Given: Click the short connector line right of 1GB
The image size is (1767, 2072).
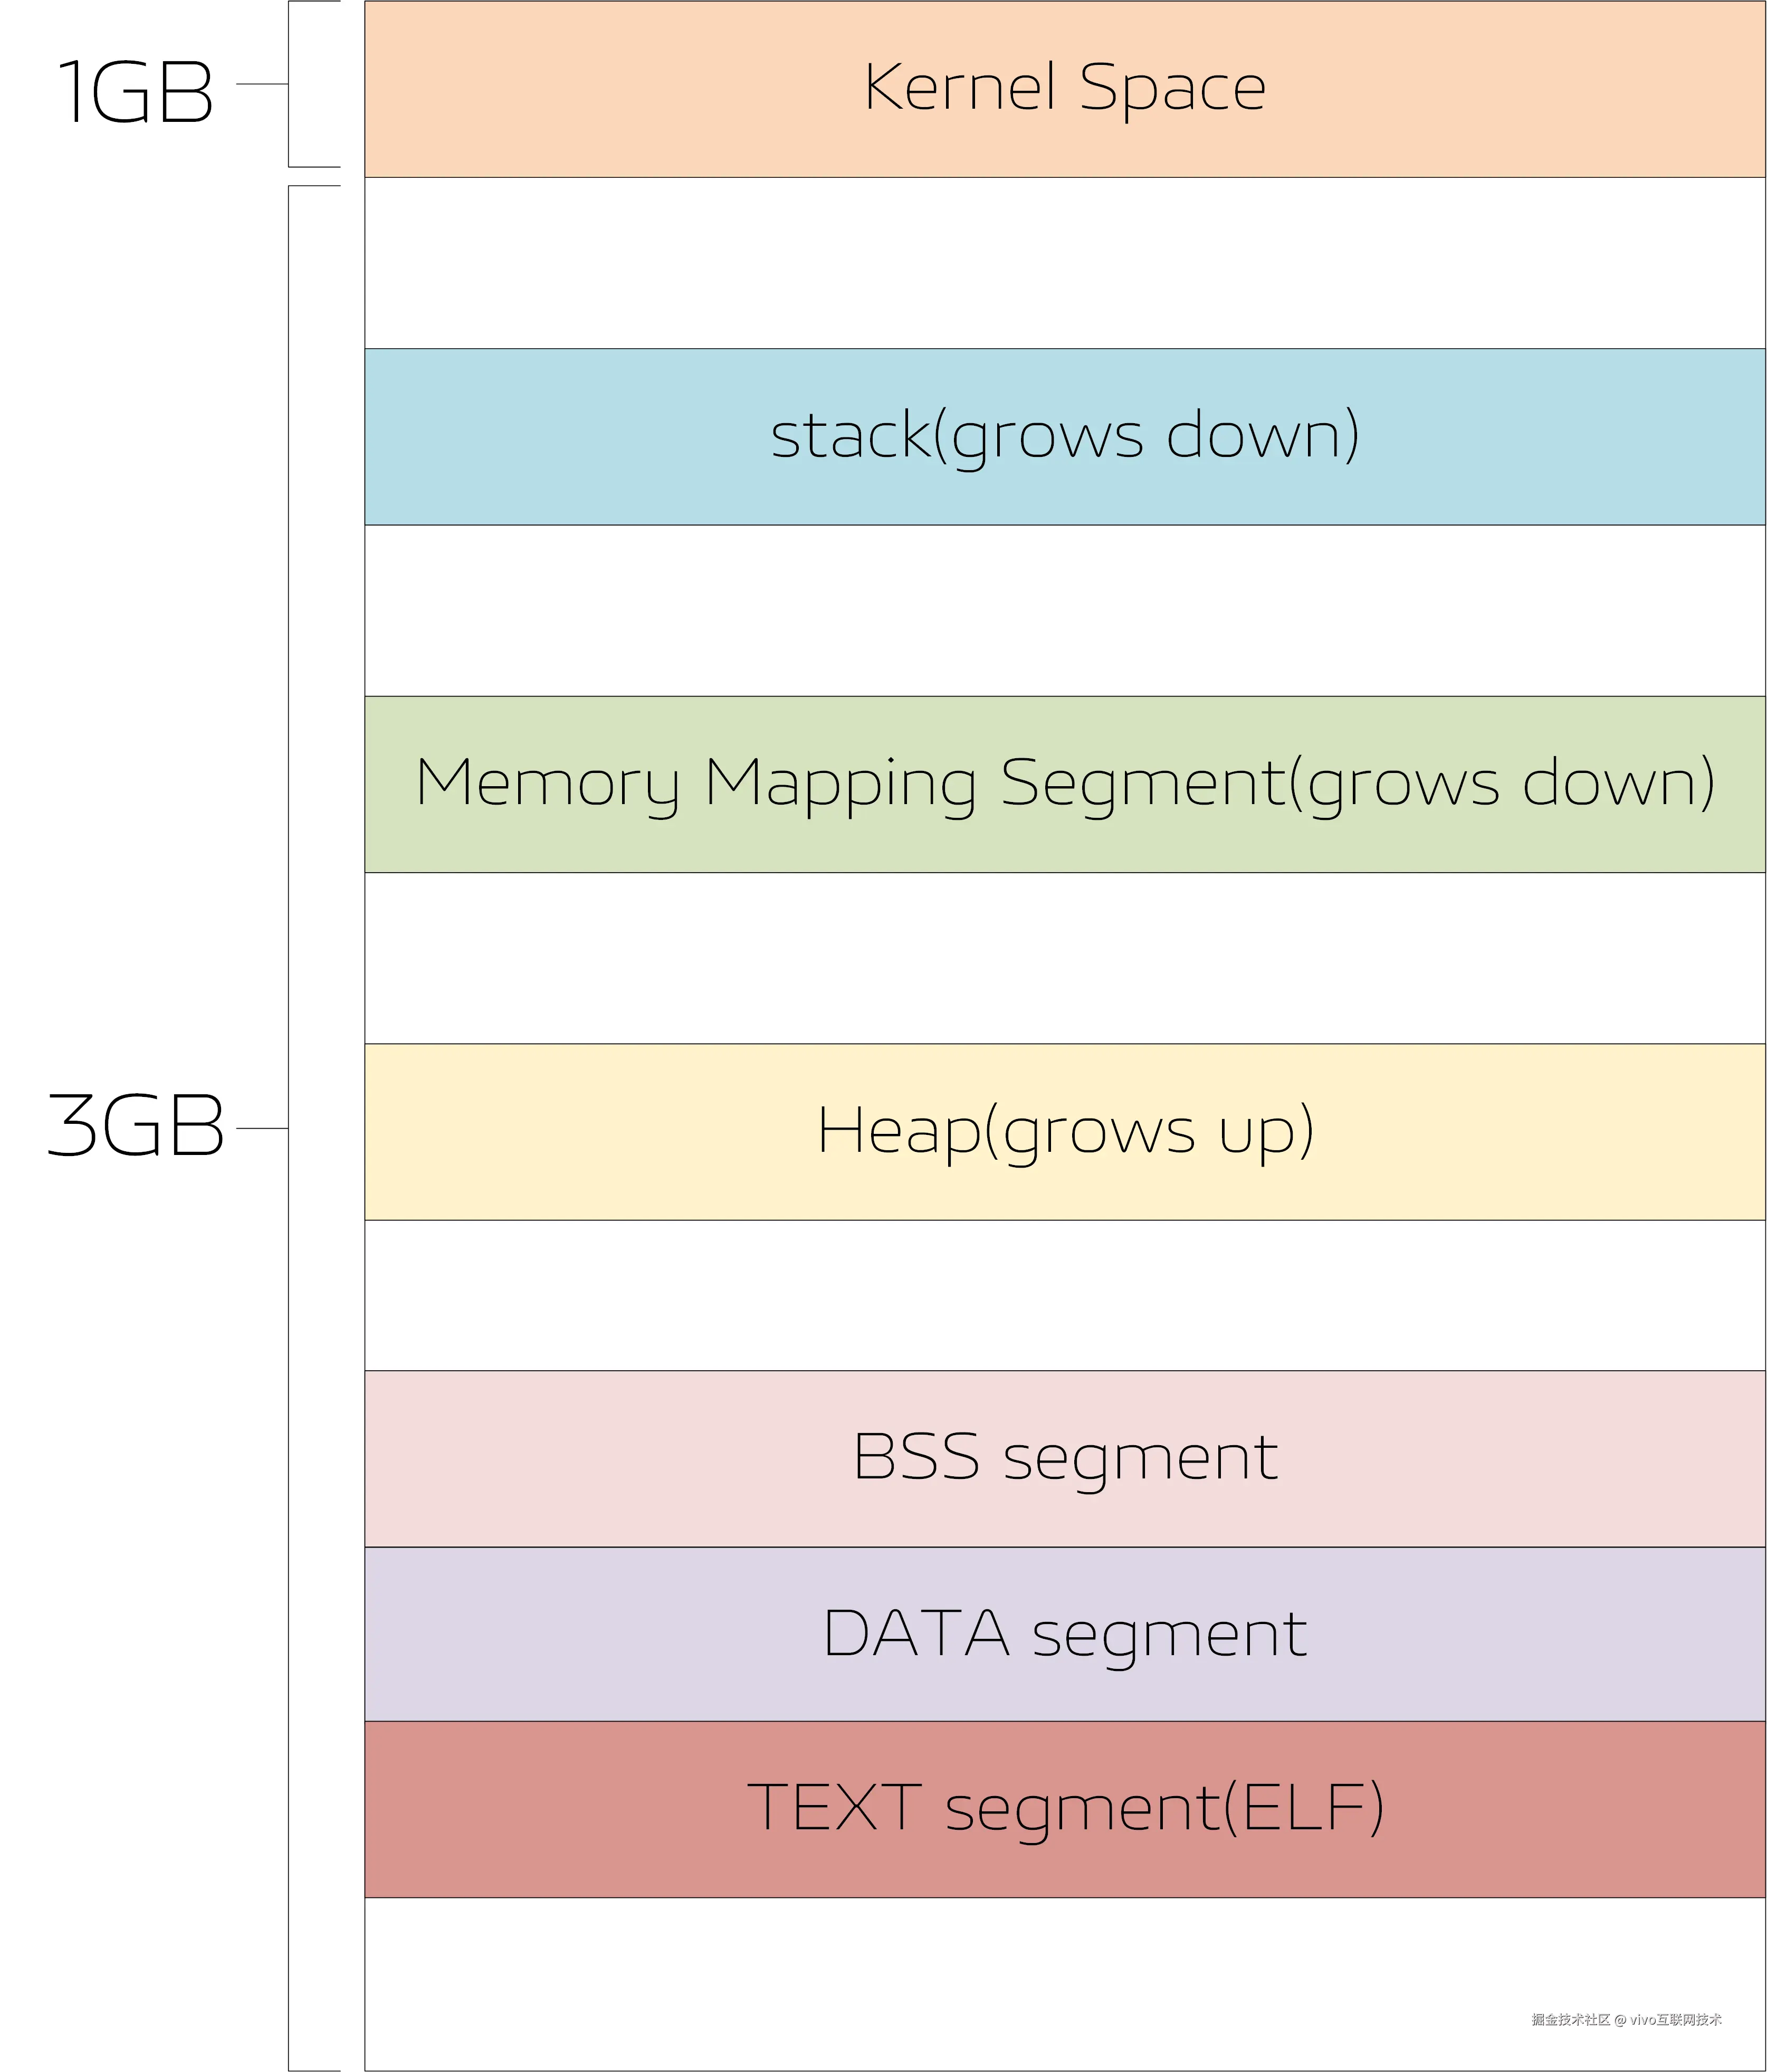Looking at the screenshot, I should pos(262,84).
